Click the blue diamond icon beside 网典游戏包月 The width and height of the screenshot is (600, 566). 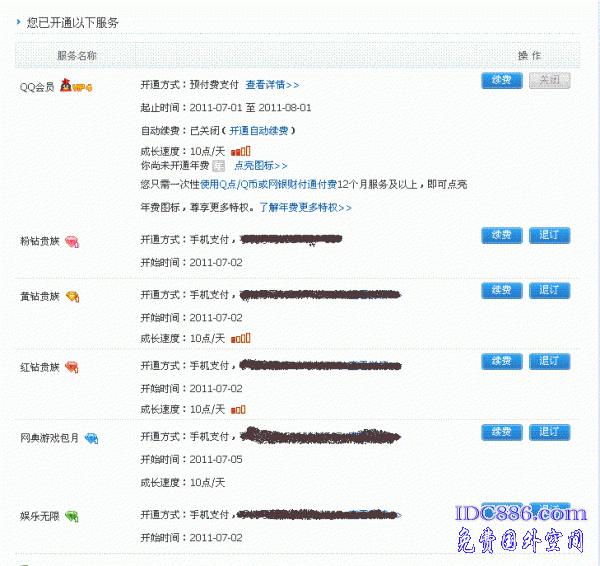point(91,438)
